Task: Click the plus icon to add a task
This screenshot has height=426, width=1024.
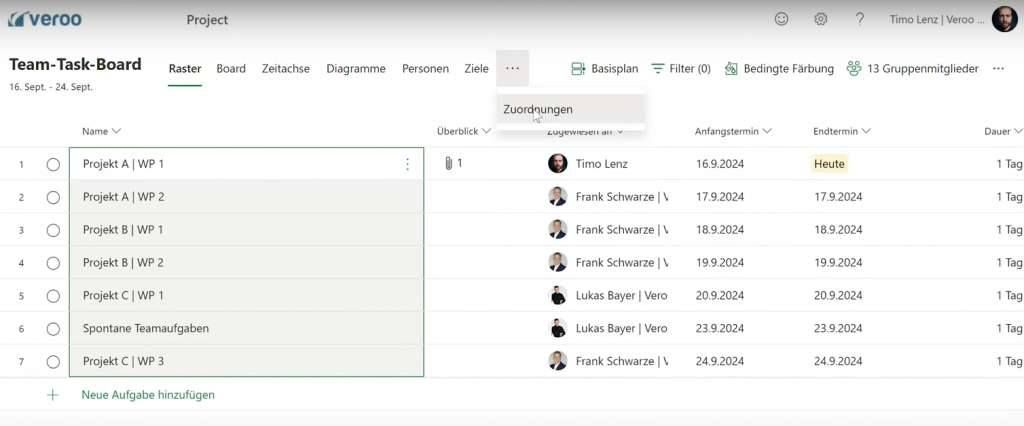Action: coord(53,395)
